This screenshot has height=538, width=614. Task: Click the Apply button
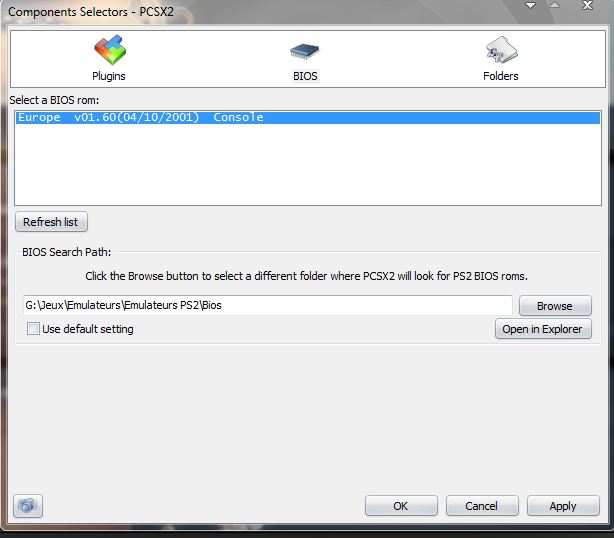[563, 506]
